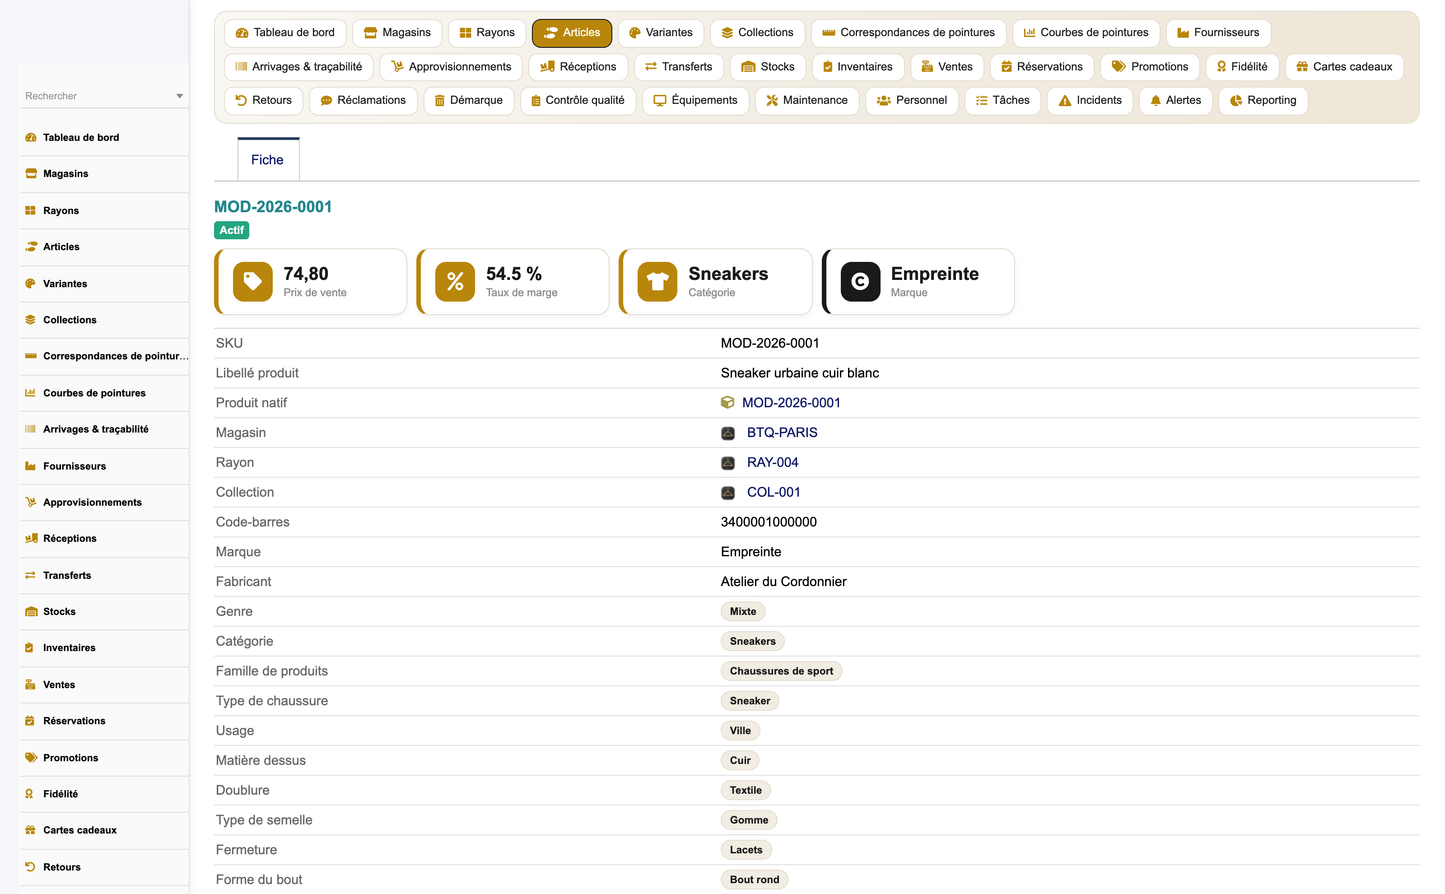Open the COL-001 collection link
Screen dimensions: 1445x894
773,493
